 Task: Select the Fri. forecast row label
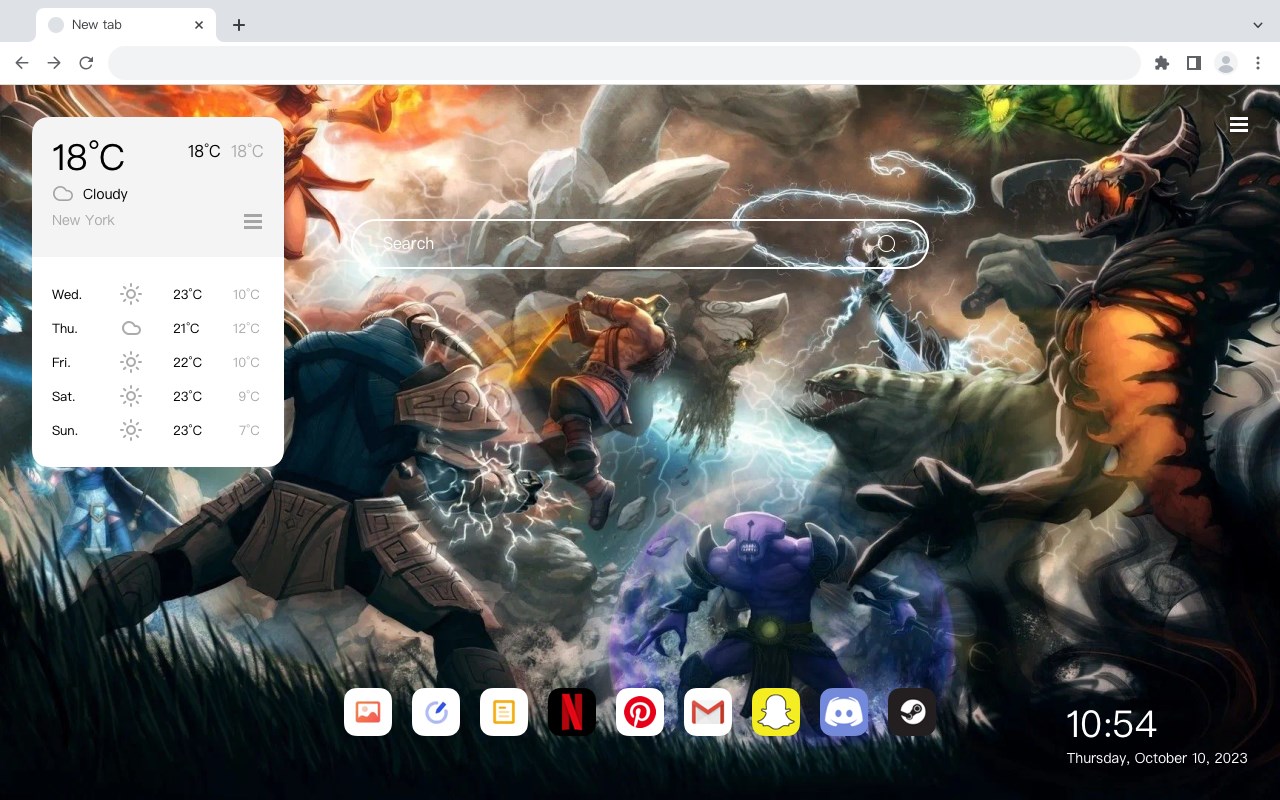[x=61, y=362]
